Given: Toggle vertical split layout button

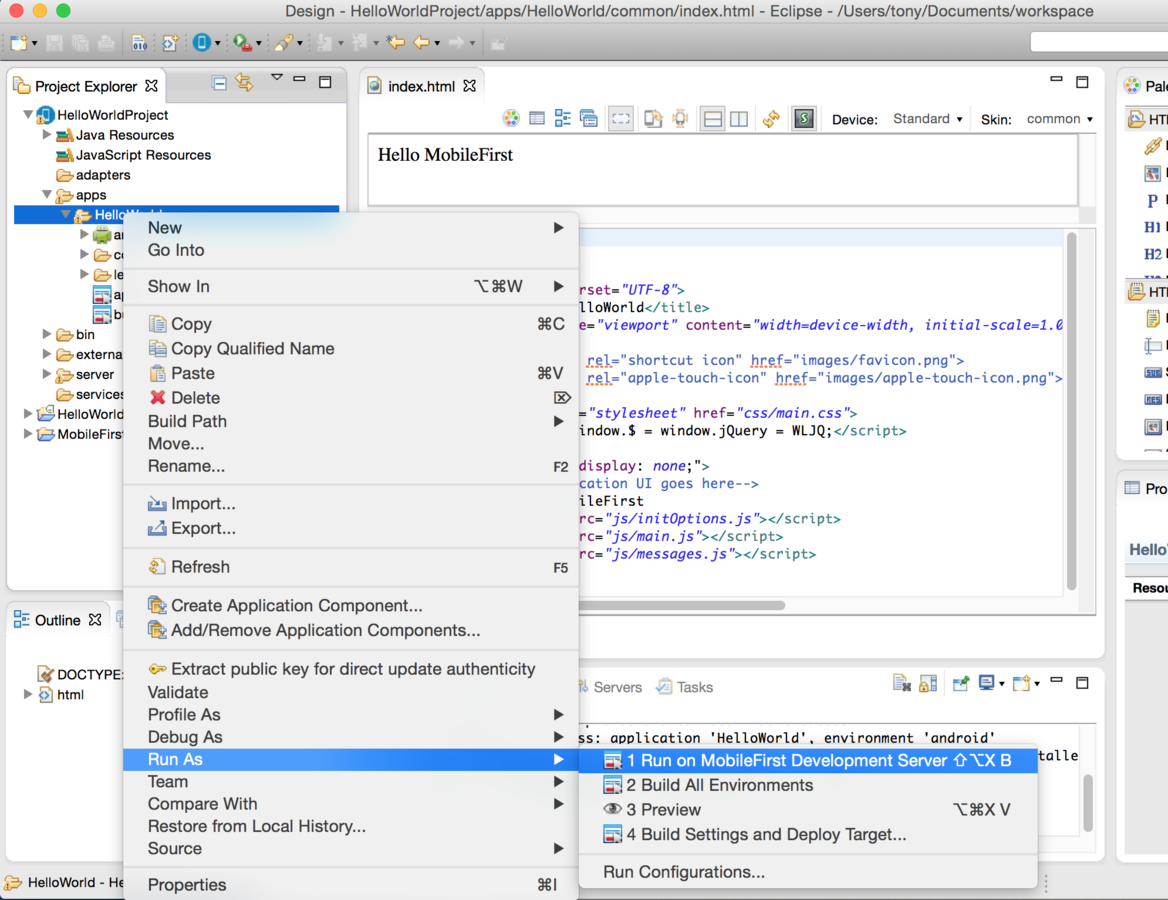Looking at the screenshot, I should tap(739, 118).
